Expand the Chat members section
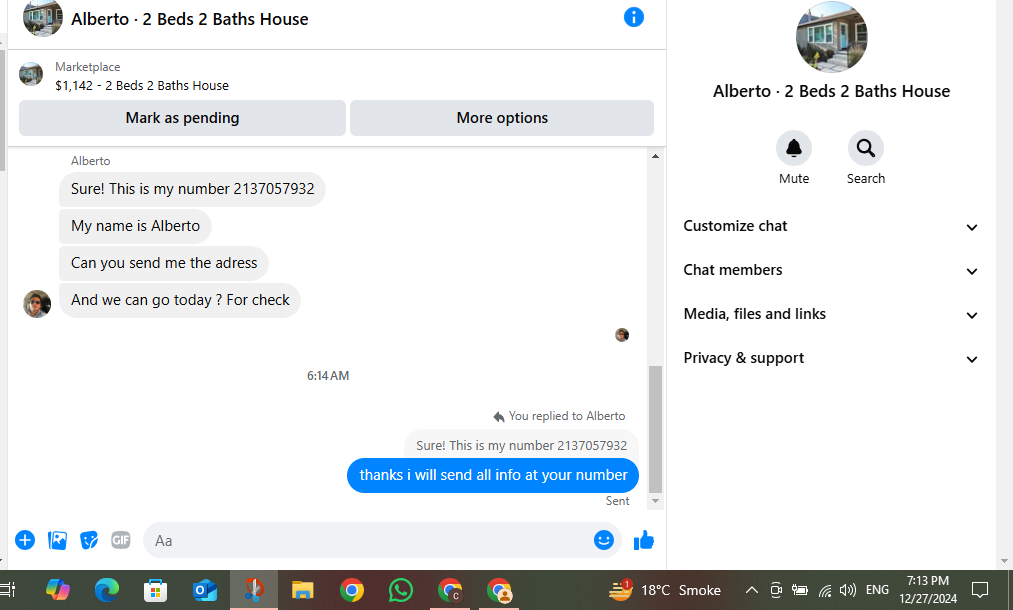 (x=830, y=270)
